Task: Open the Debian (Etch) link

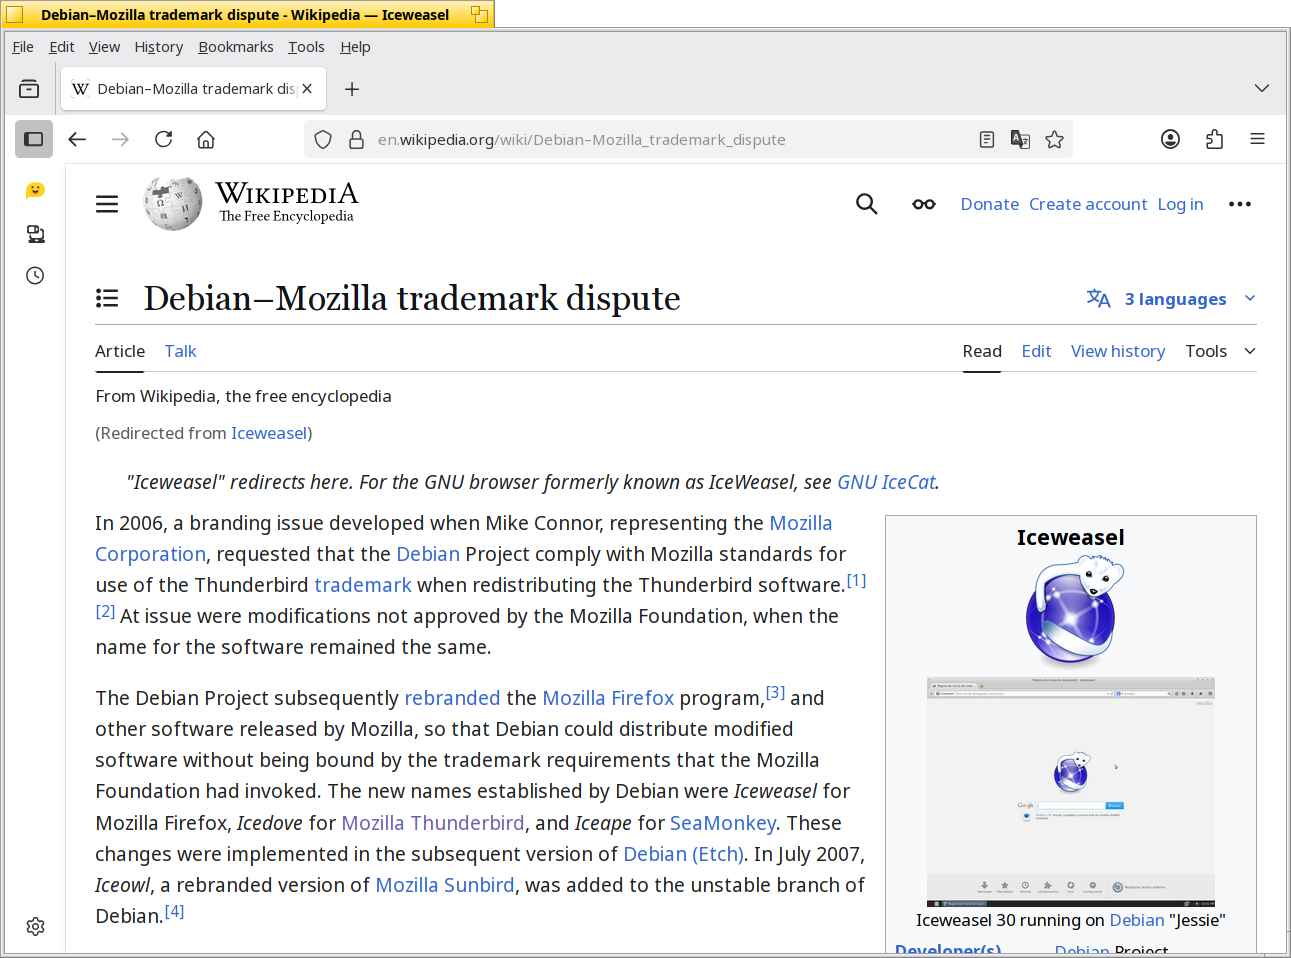Action: [x=683, y=854]
